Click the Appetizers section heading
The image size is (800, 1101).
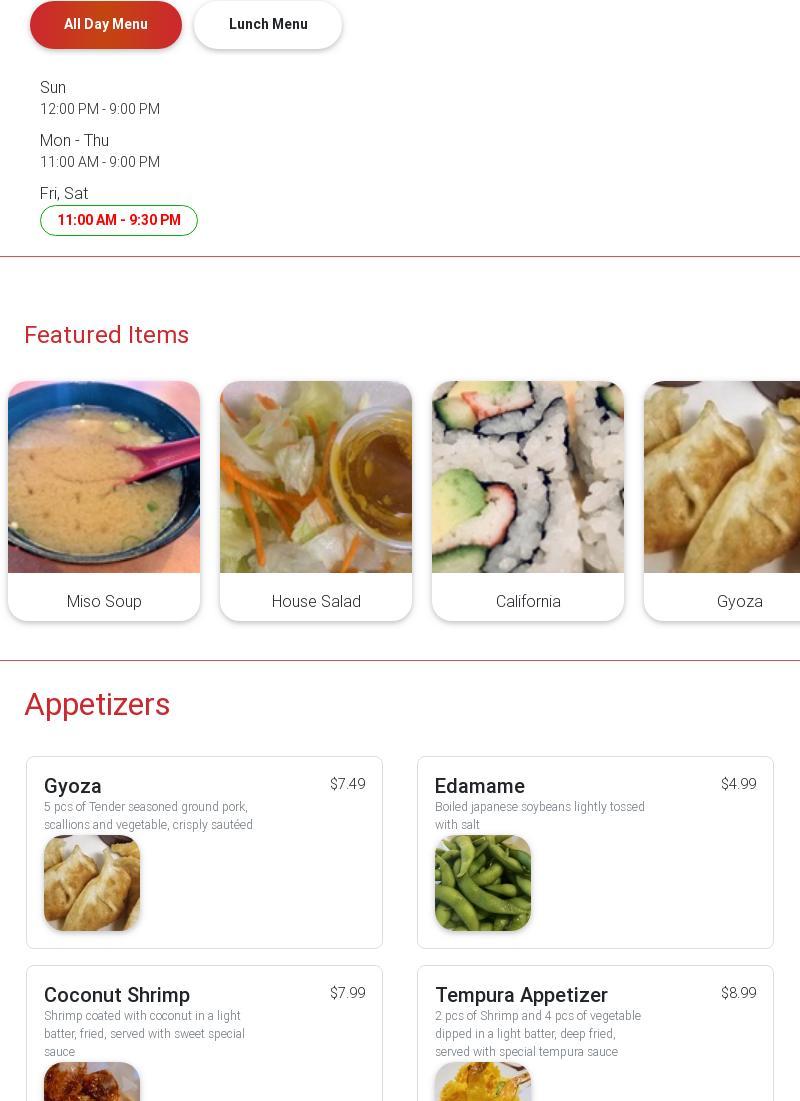(97, 704)
